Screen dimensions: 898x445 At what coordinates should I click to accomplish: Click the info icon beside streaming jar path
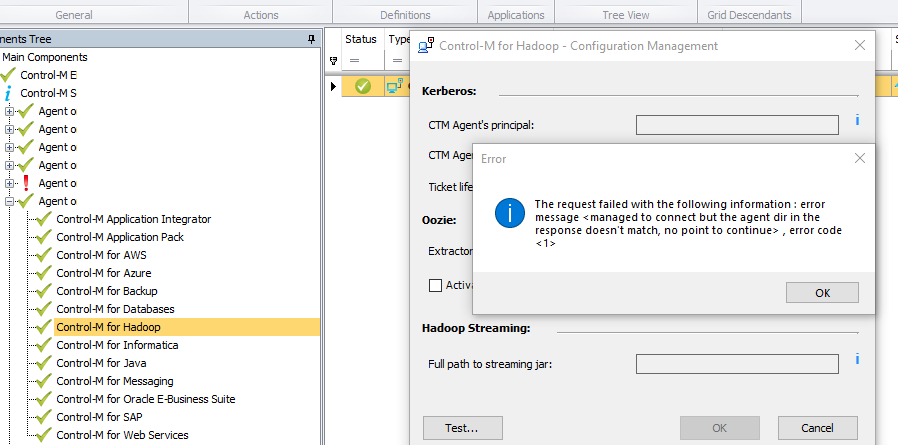857,359
